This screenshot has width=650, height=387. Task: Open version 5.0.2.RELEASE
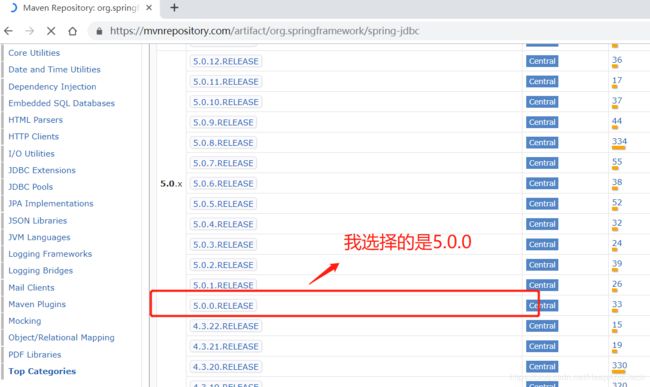pos(223,265)
